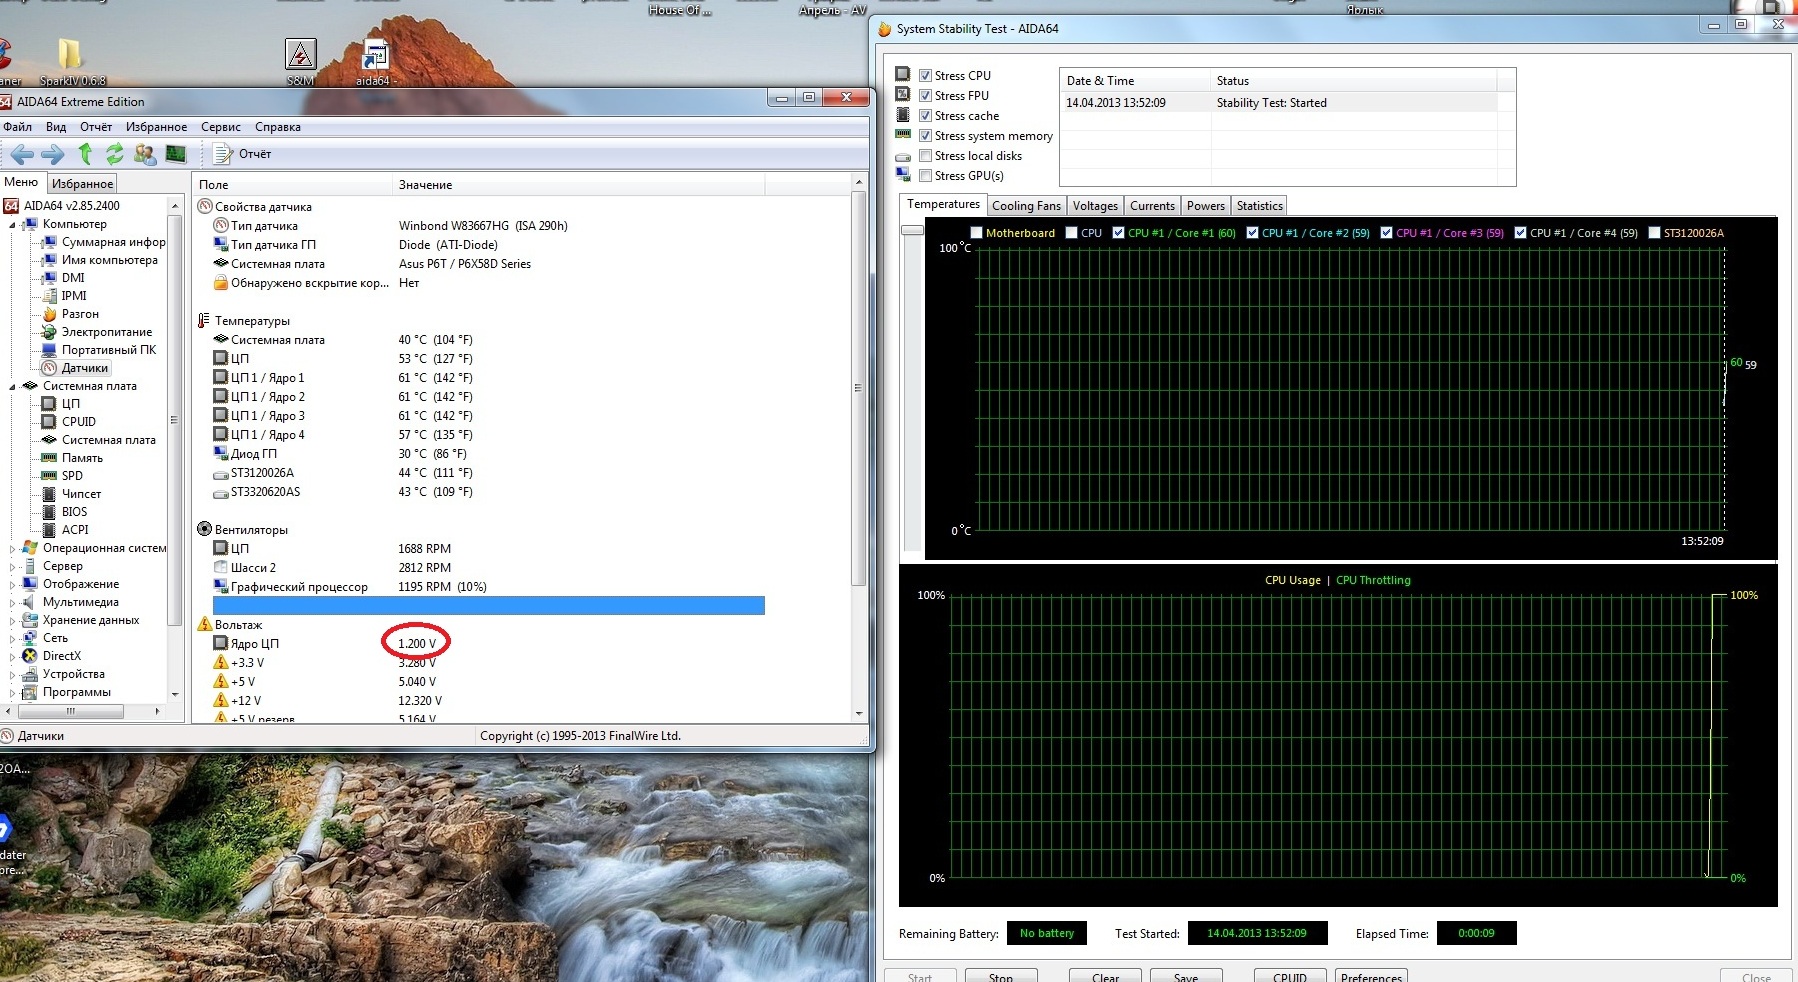Screen dimensions: 1798x982
Task: Check the ST3120026A graph checkbox
Action: (x=1655, y=233)
